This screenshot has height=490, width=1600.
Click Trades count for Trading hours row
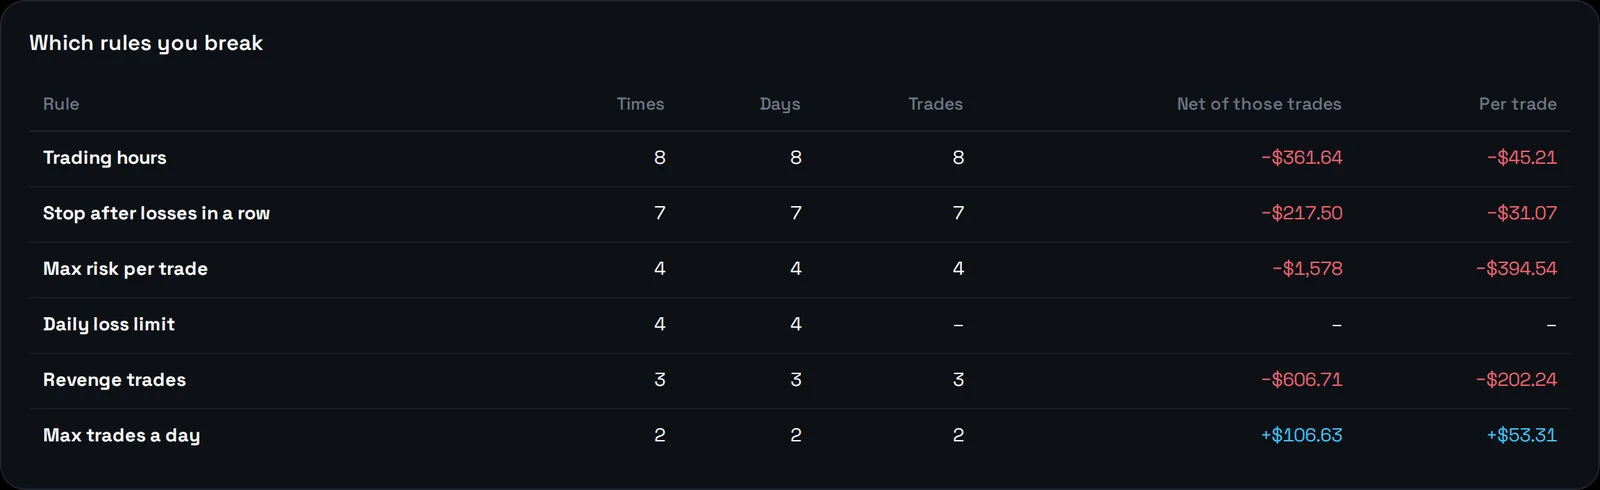(x=958, y=158)
